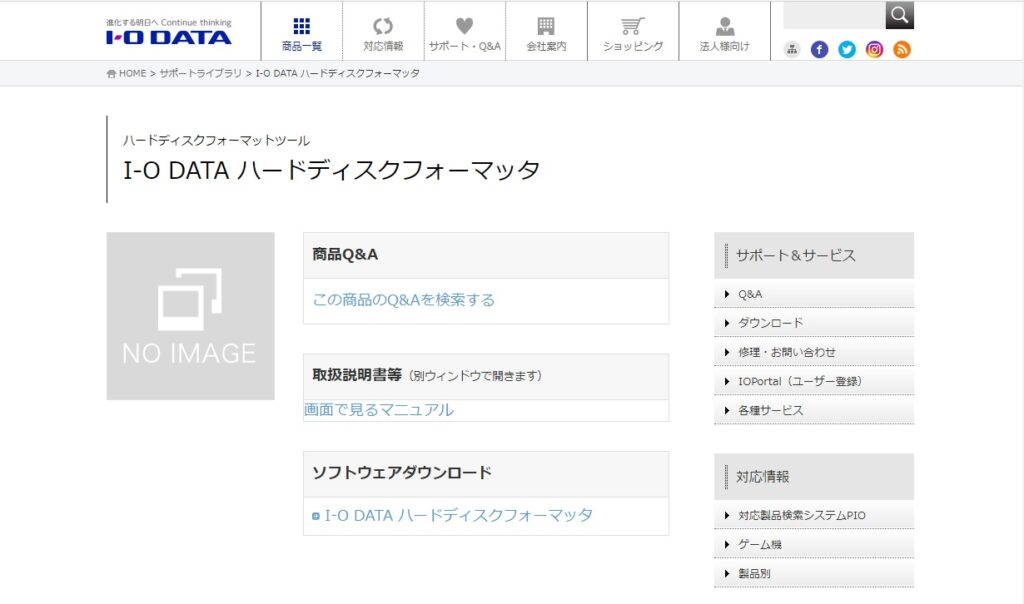Open the Twitter icon
The width and height of the screenshot is (1024, 604).
tap(846, 50)
